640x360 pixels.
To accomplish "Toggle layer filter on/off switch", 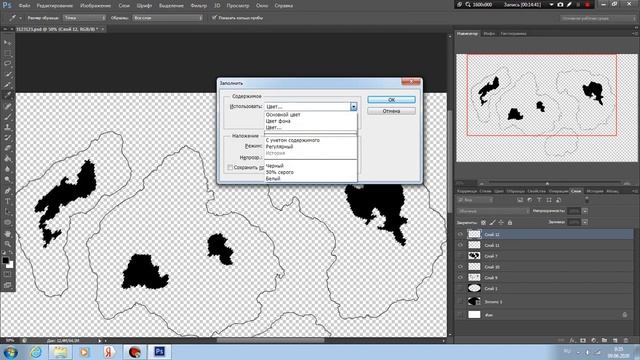I will click(587, 200).
